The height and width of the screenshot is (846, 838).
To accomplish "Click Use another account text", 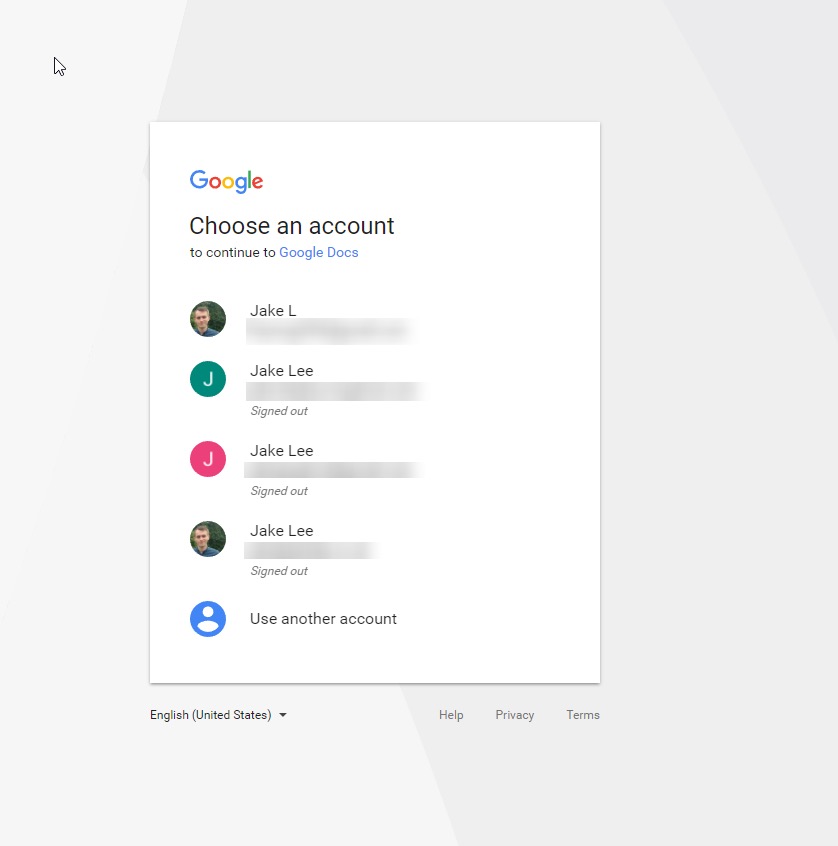I will click(323, 619).
